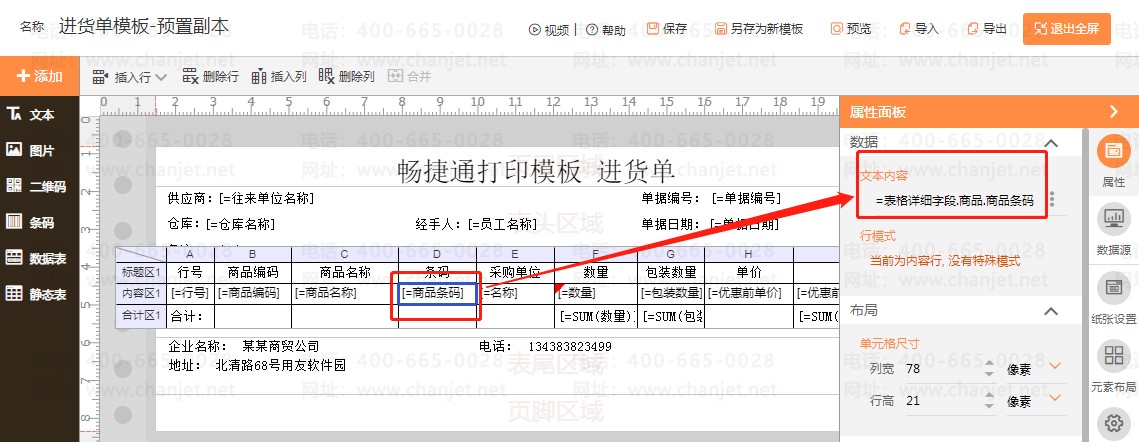Open the 文本内容 three-dot options menu
This screenshot has height=442, width=1139.
click(x=1053, y=200)
